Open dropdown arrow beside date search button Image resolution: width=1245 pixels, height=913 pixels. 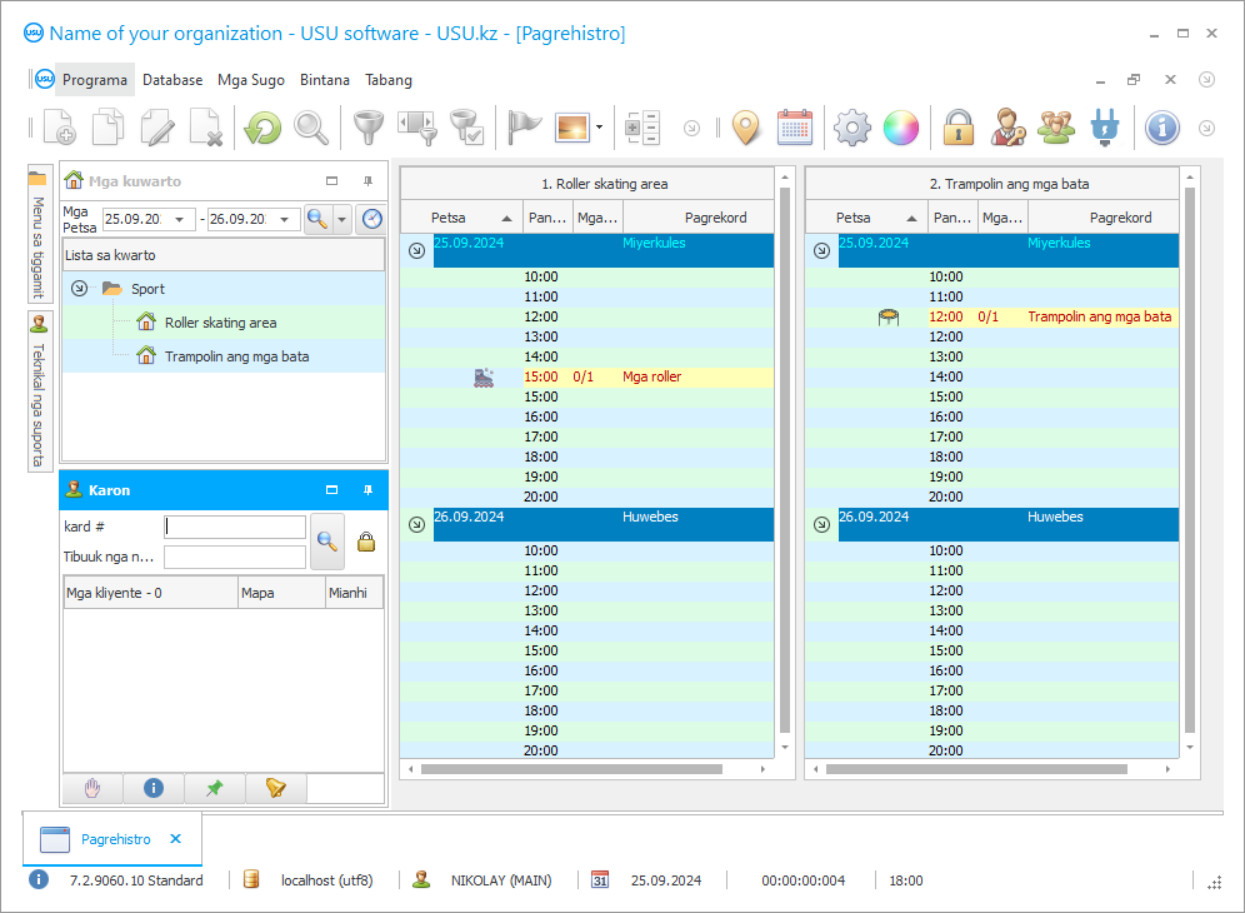point(342,219)
